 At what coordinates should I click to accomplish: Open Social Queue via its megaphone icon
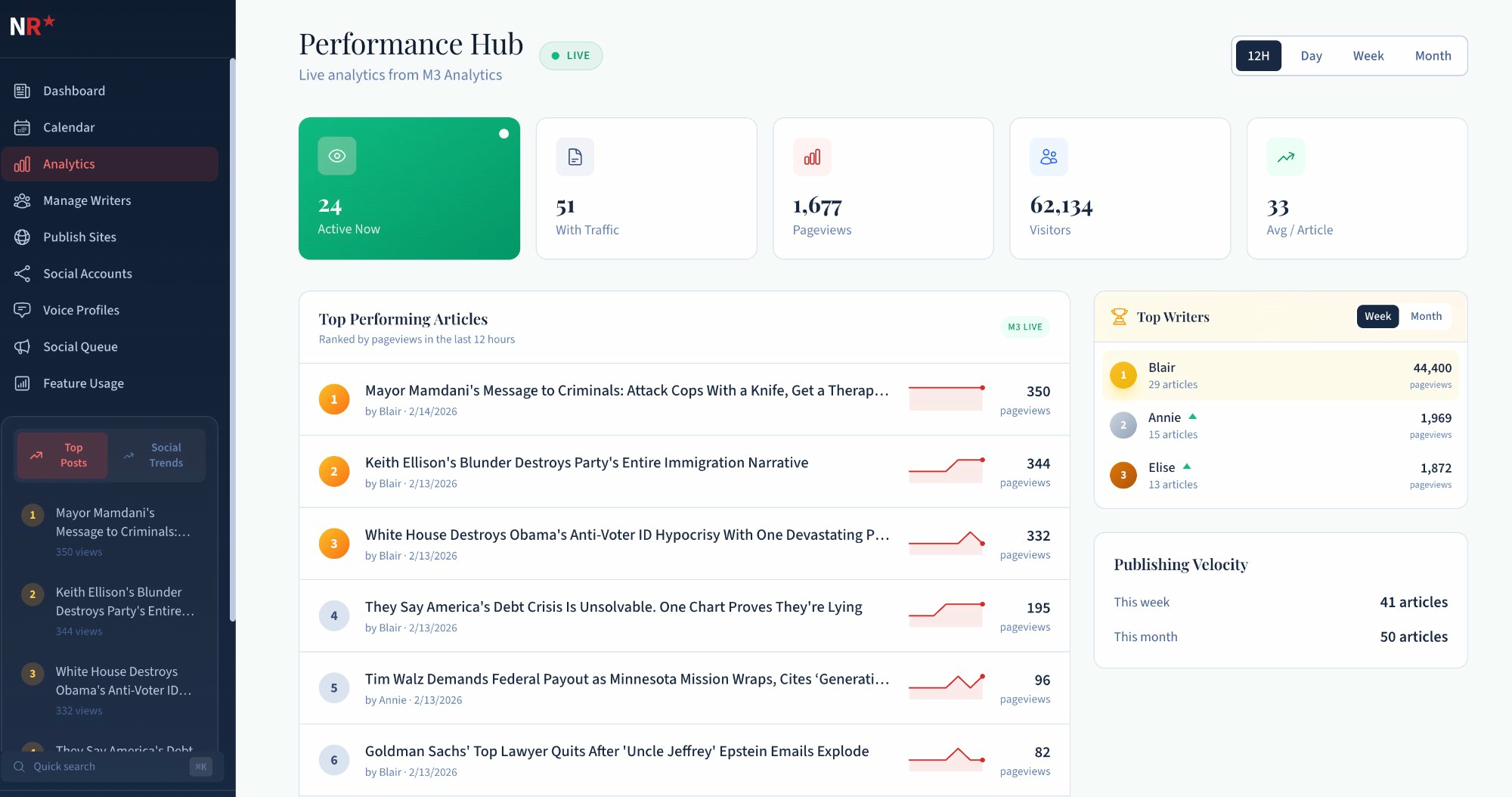(x=22, y=346)
